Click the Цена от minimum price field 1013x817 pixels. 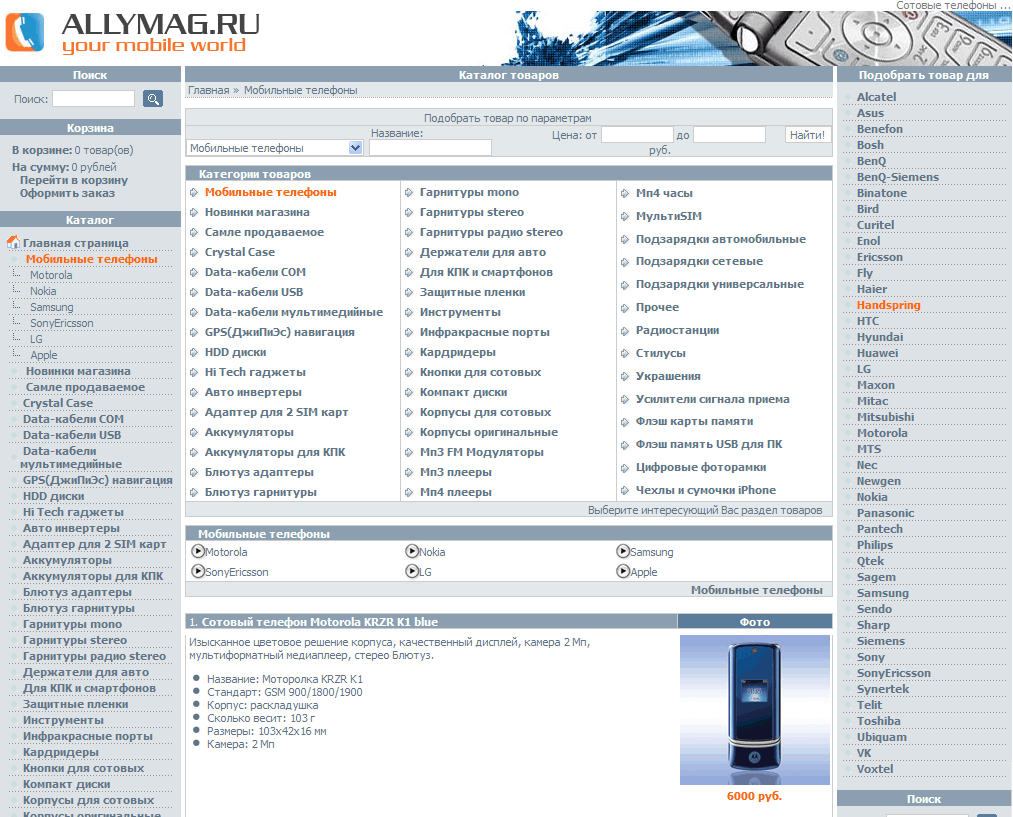(x=638, y=134)
